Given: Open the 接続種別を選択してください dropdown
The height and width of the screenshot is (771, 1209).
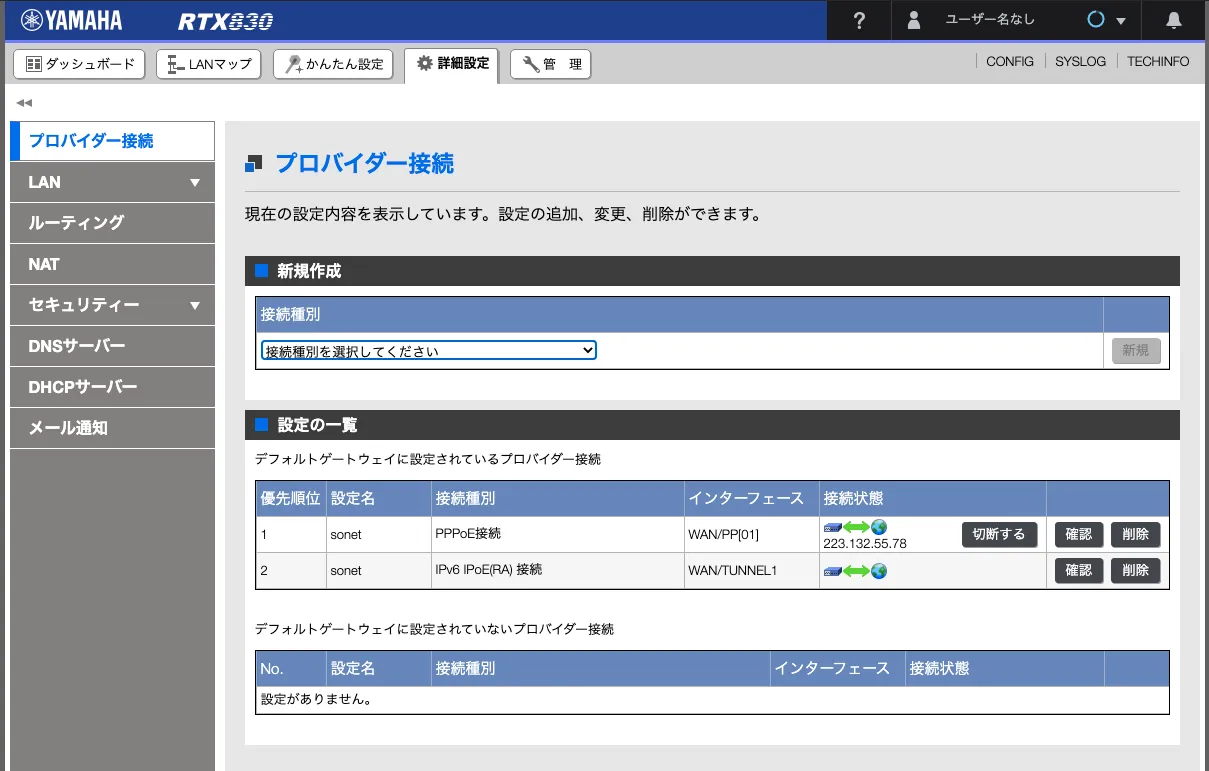Looking at the screenshot, I should pos(428,350).
